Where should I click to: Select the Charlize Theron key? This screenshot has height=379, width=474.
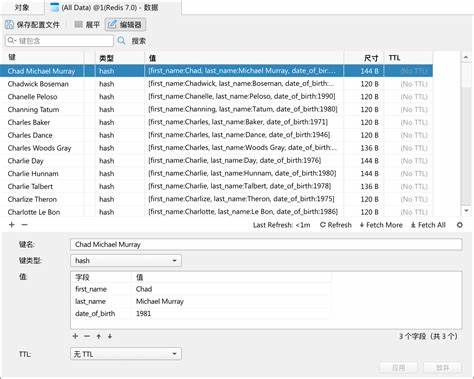(32, 199)
